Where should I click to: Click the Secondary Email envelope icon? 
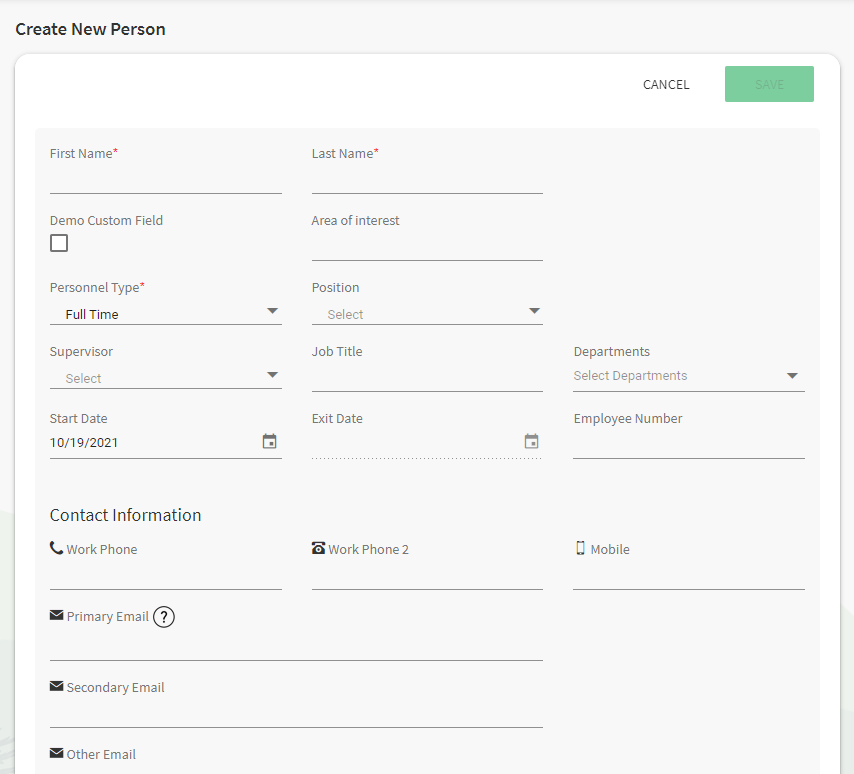pyautogui.click(x=57, y=686)
